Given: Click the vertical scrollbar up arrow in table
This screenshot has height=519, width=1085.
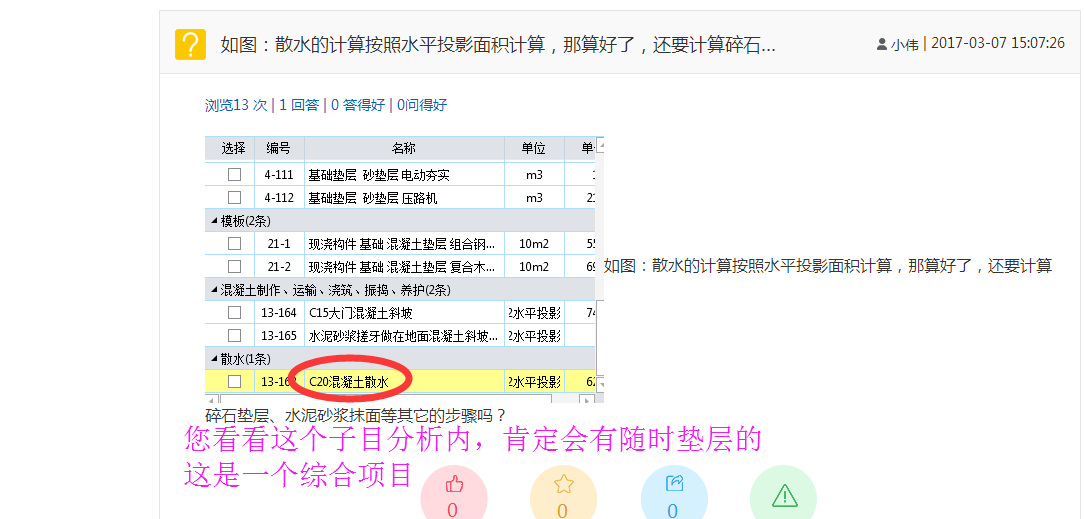Looking at the screenshot, I should (600, 146).
